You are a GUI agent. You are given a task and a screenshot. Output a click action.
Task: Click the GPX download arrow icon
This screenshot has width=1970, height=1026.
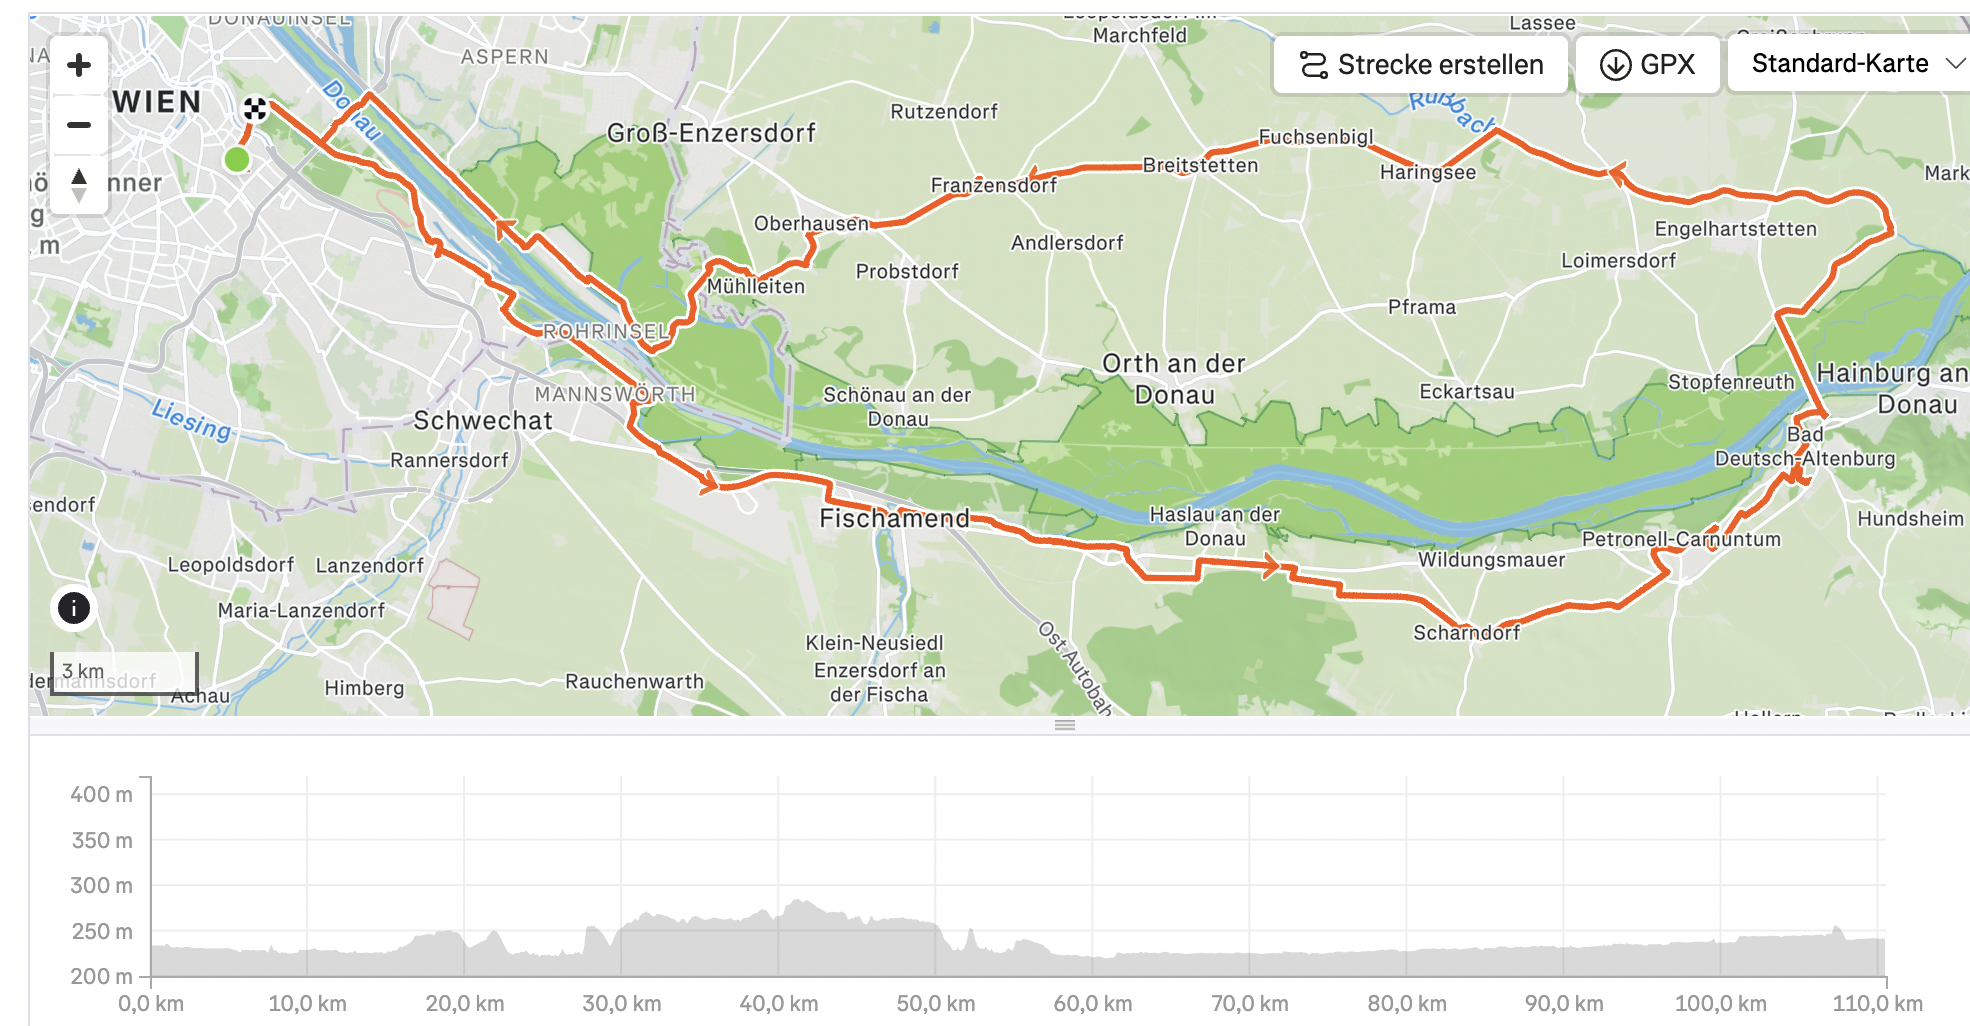(x=1615, y=65)
